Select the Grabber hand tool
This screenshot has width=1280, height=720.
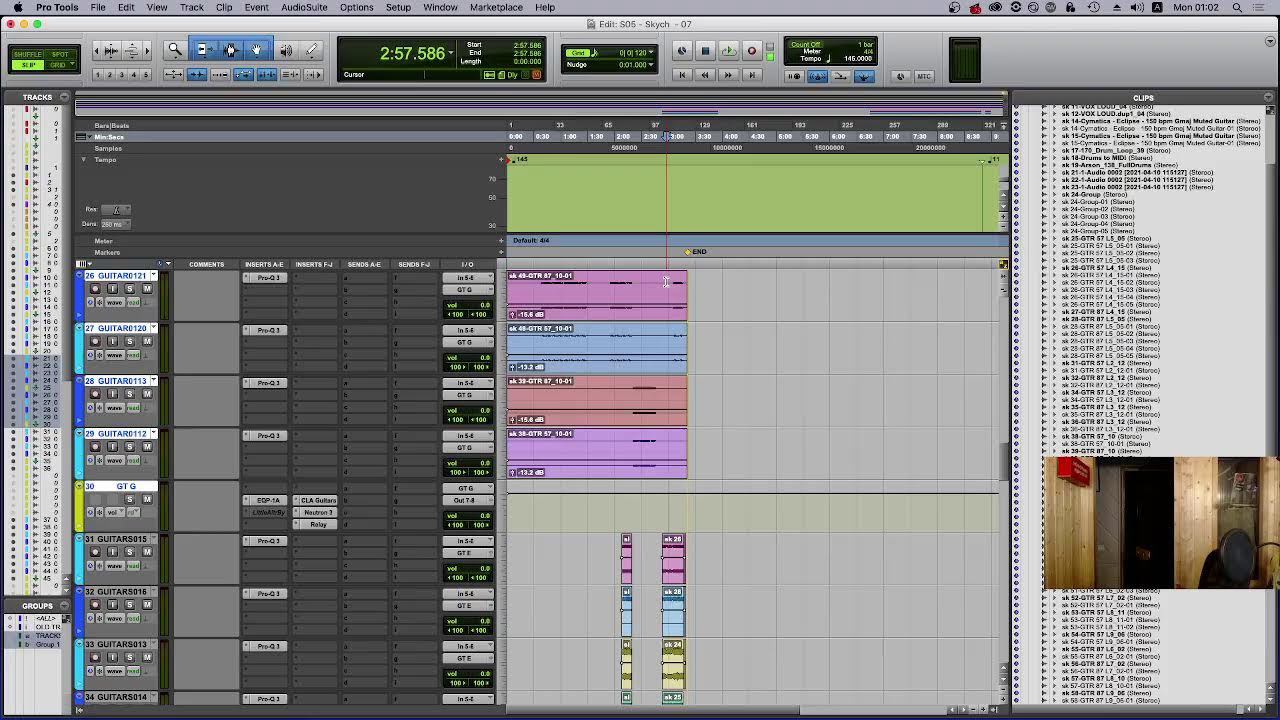pos(257,50)
